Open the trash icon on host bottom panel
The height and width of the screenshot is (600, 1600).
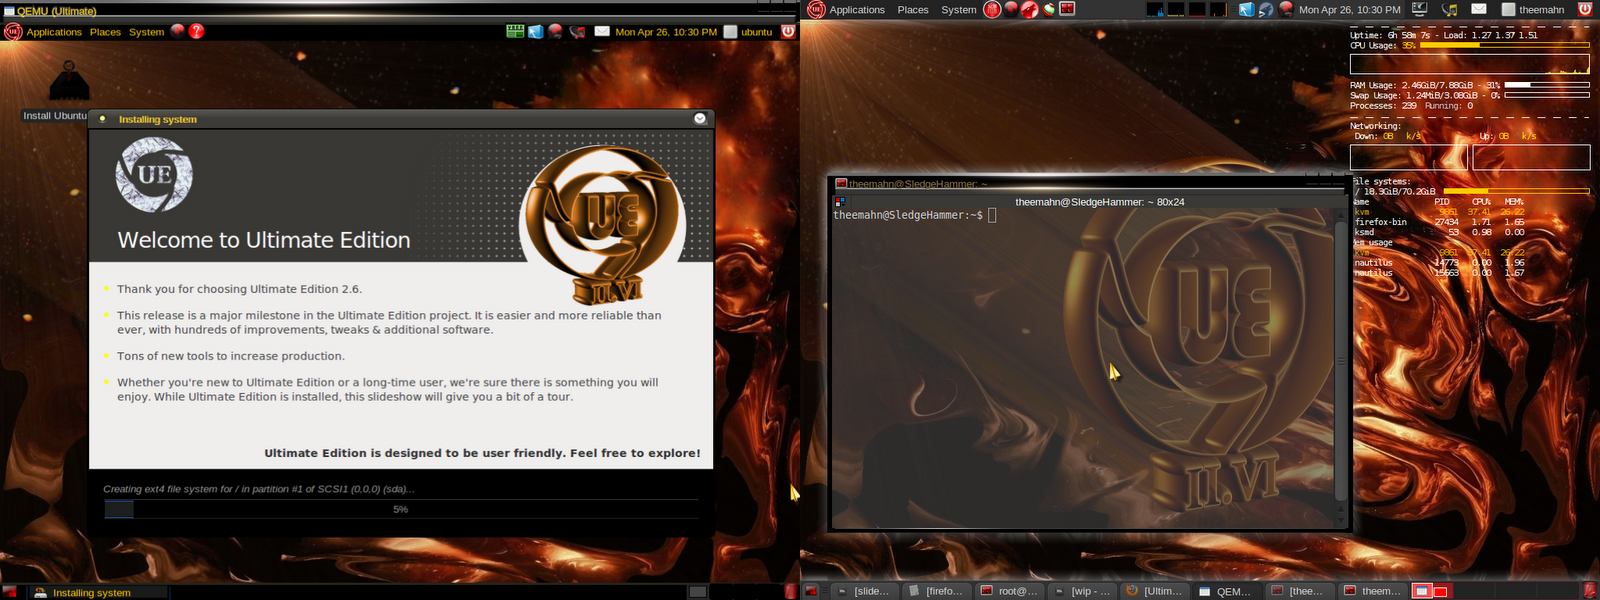(x=1590, y=591)
